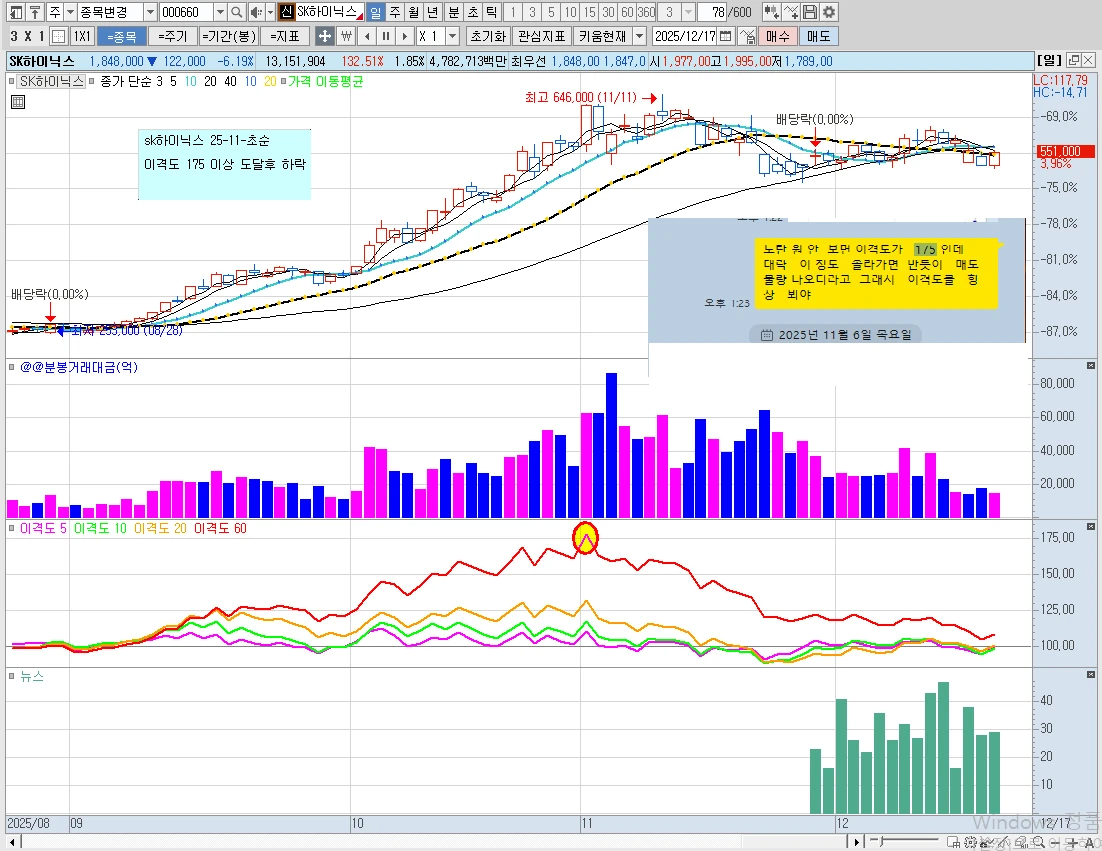Screen dimensions: 1102x851
Task: Click the 관심지표 button
Action: click(x=541, y=36)
